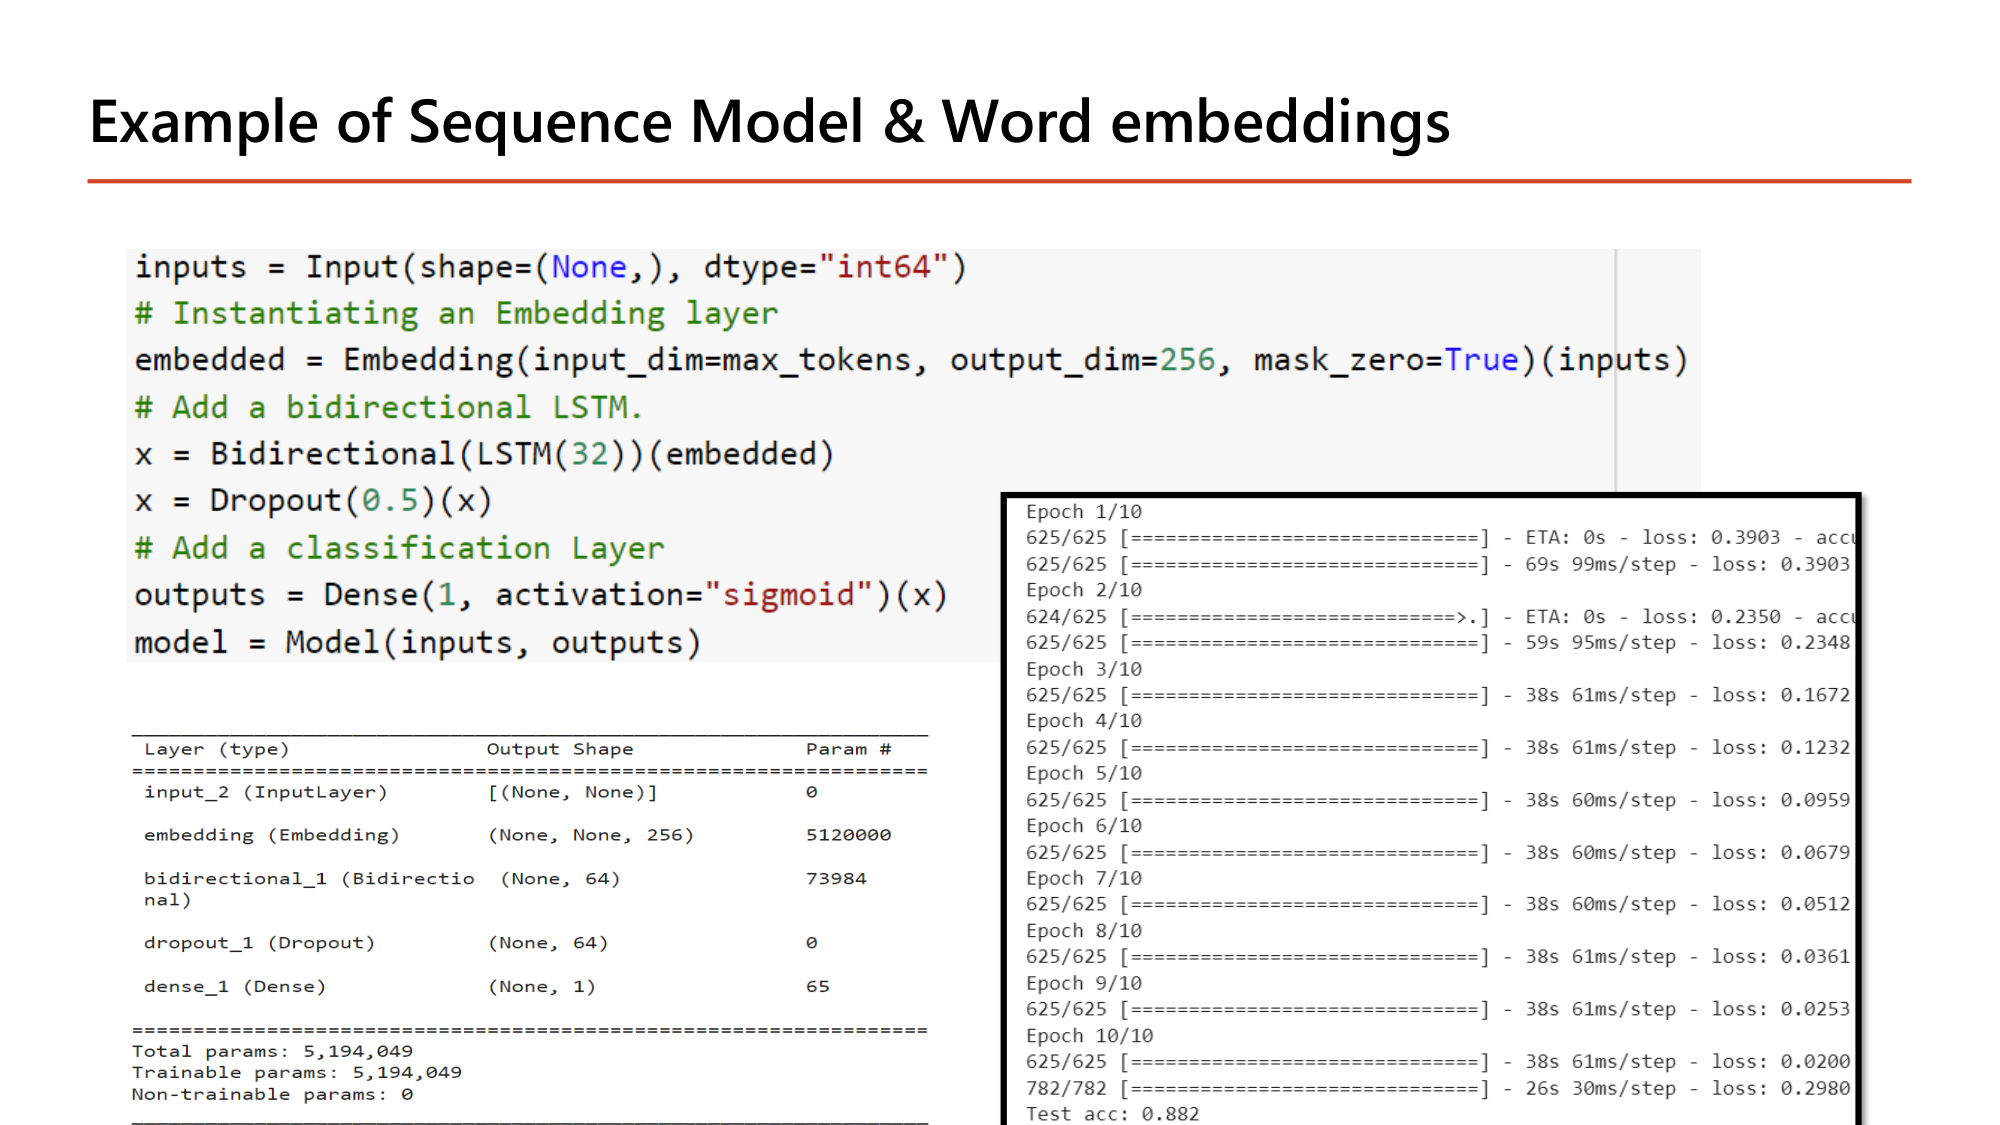2000x1125 pixels.
Task: Click the loss value '0.0200'
Action: [1815, 1062]
